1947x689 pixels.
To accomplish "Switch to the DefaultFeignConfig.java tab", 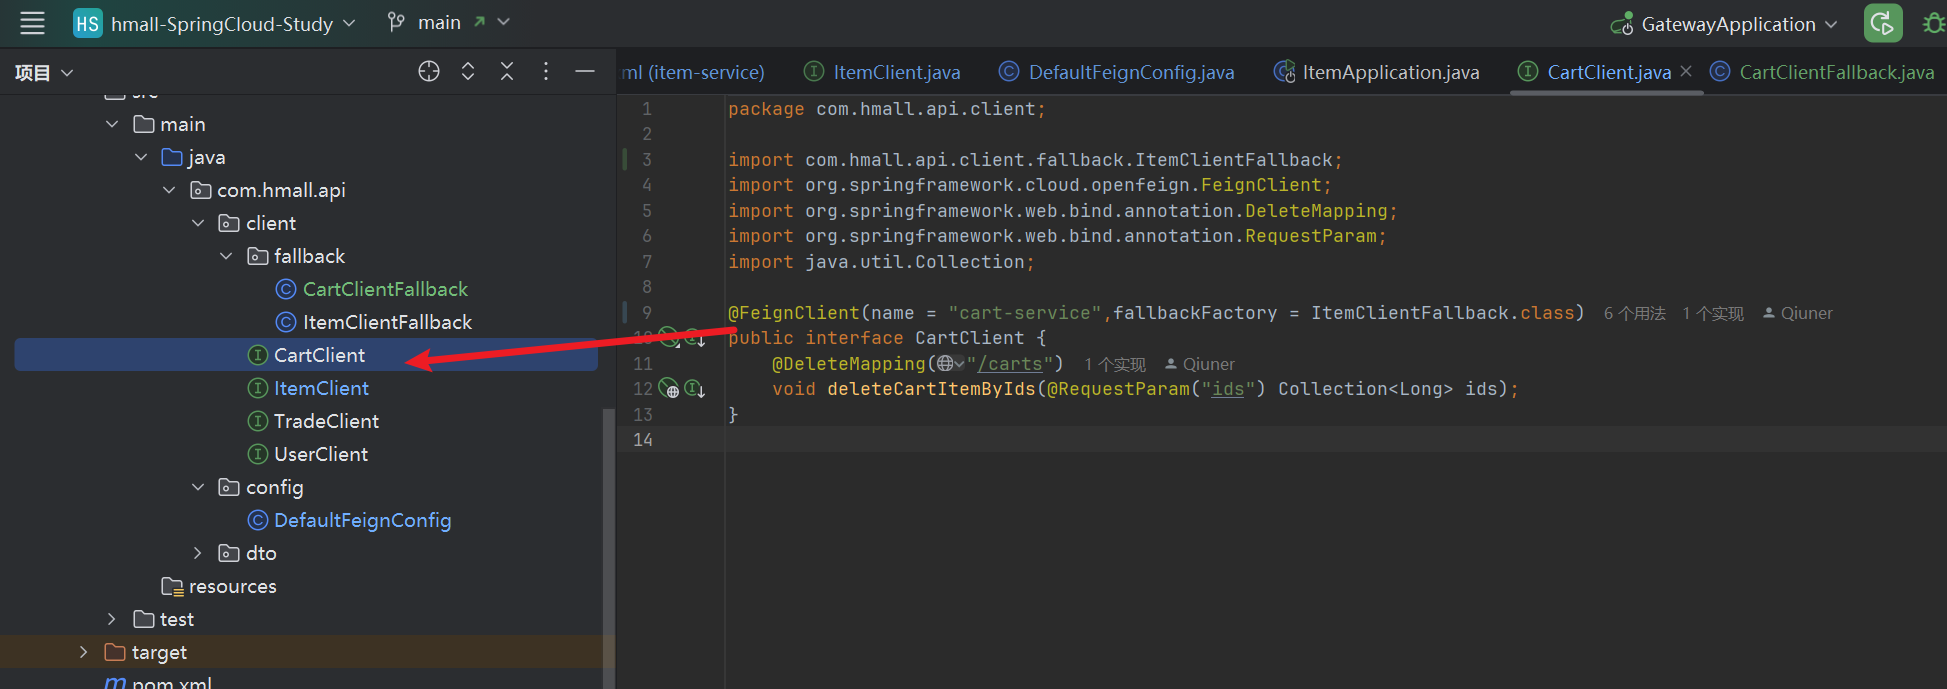I will tap(1116, 72).
